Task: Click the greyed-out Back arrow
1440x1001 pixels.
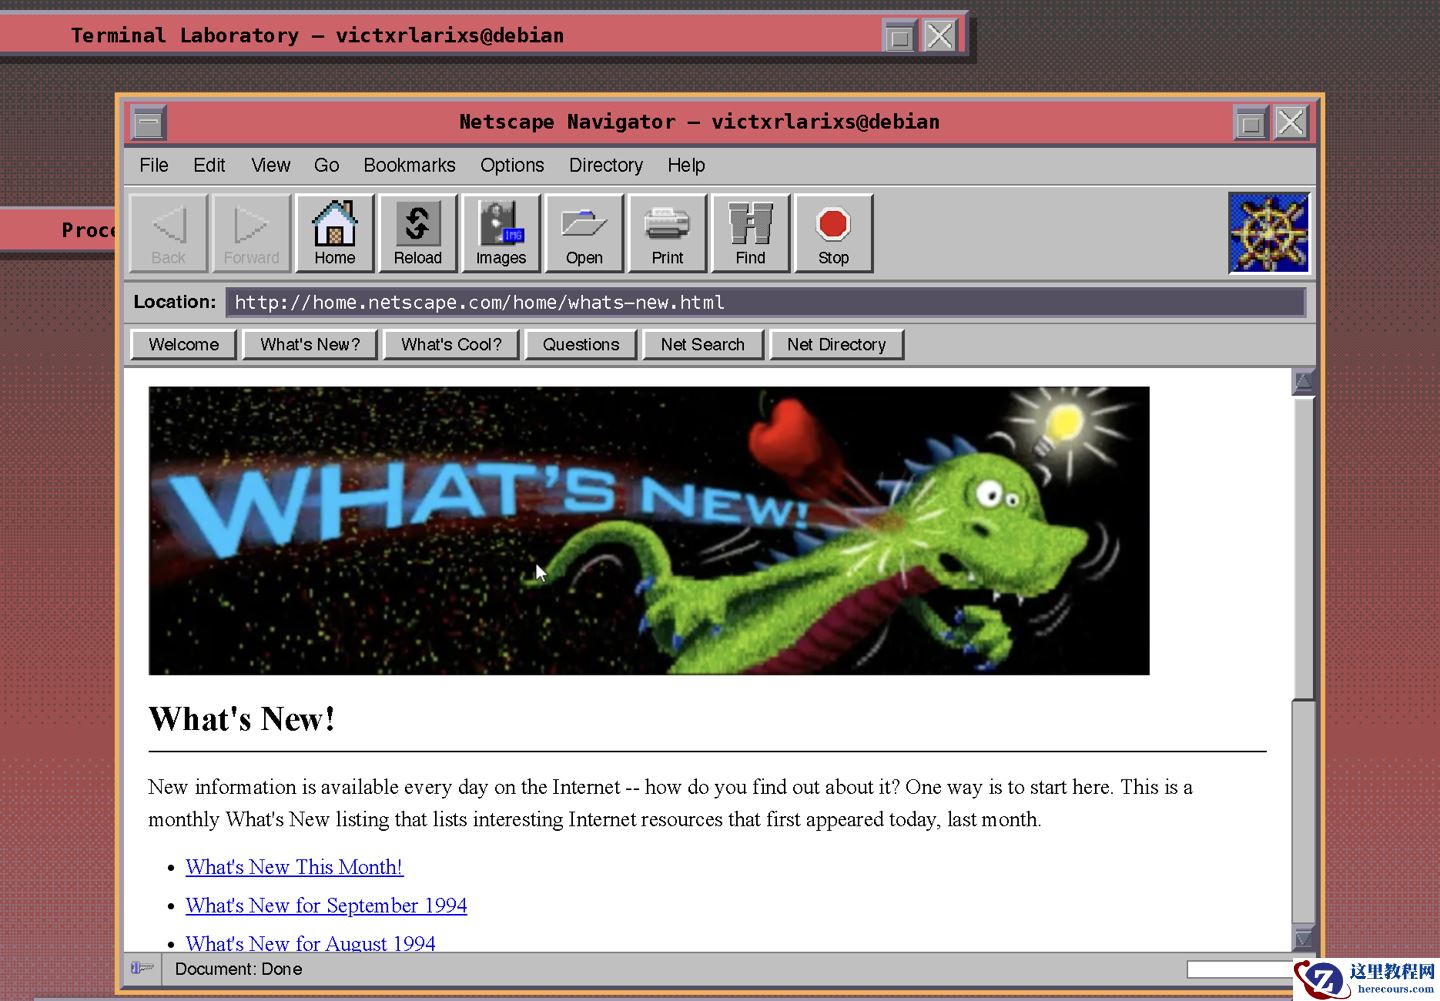Action: pos(168,233)
